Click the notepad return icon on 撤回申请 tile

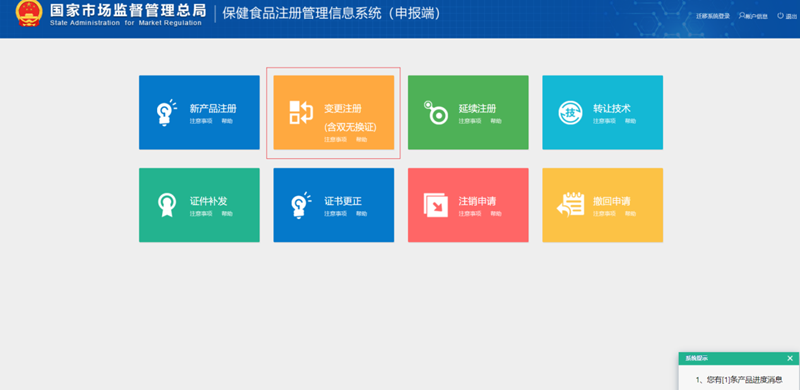[x=570, y=204]
